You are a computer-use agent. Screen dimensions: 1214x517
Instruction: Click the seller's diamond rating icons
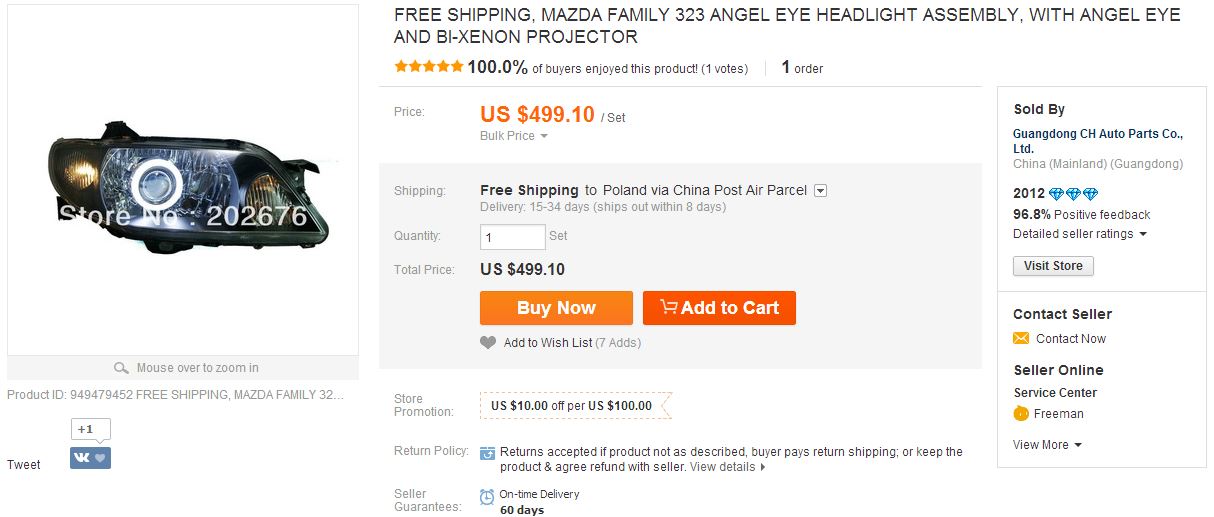(1074, 194)
